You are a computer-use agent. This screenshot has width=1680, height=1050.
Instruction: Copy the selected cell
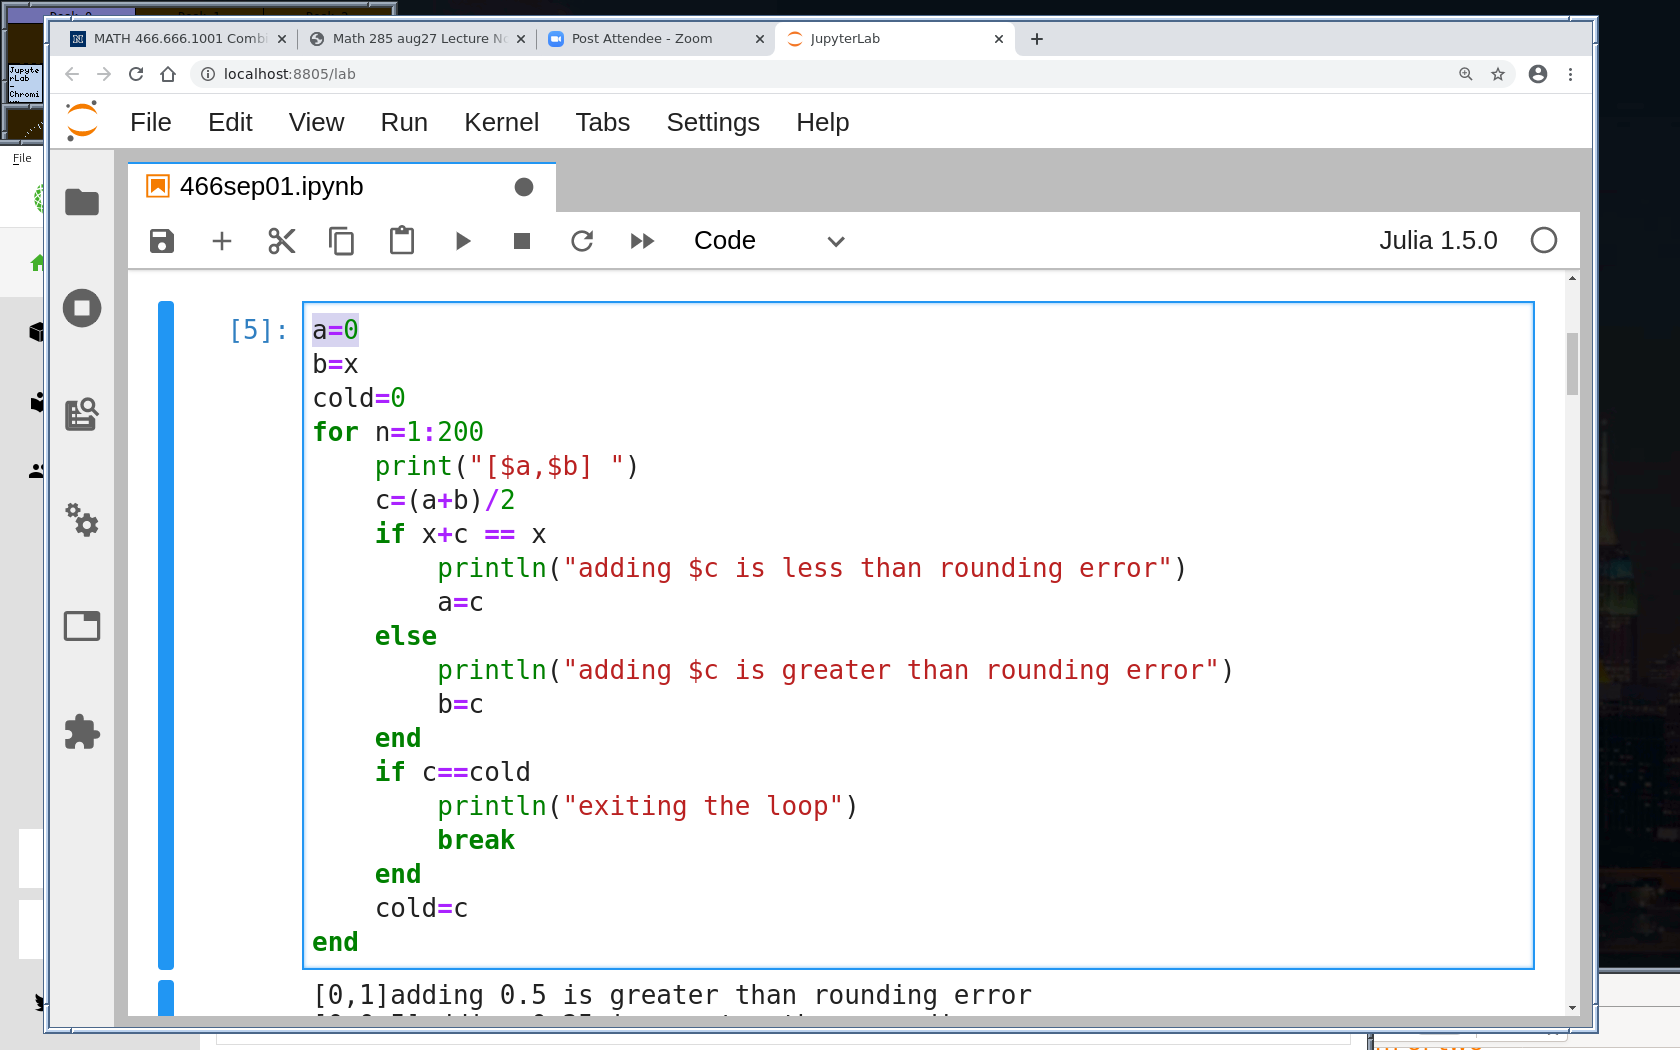pos(342,241)
